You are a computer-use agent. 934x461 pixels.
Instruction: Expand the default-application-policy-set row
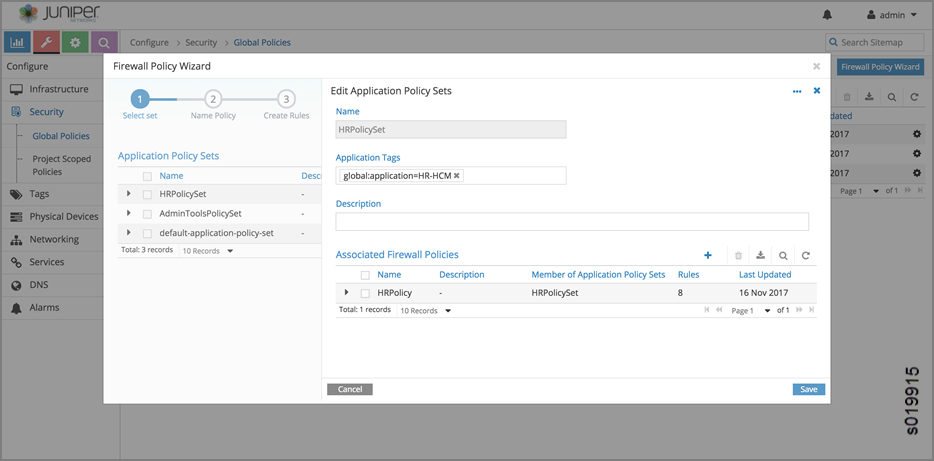point(128,232)
